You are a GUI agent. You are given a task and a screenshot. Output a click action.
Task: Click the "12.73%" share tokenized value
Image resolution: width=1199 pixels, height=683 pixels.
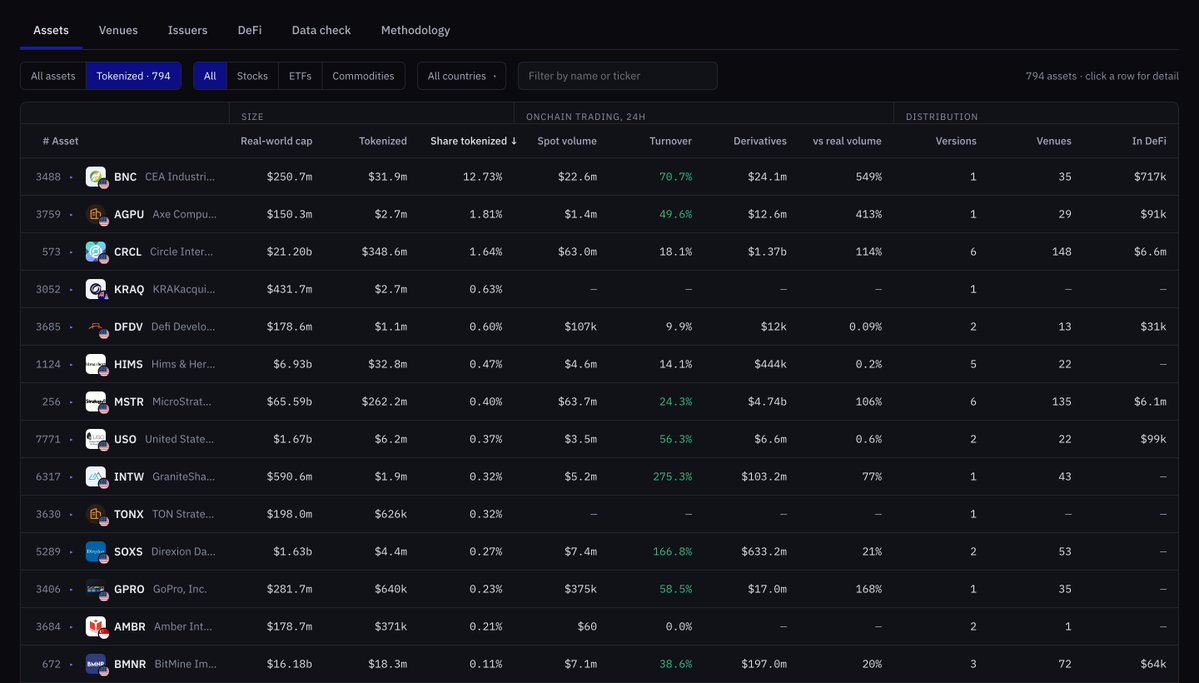point(483,177)
